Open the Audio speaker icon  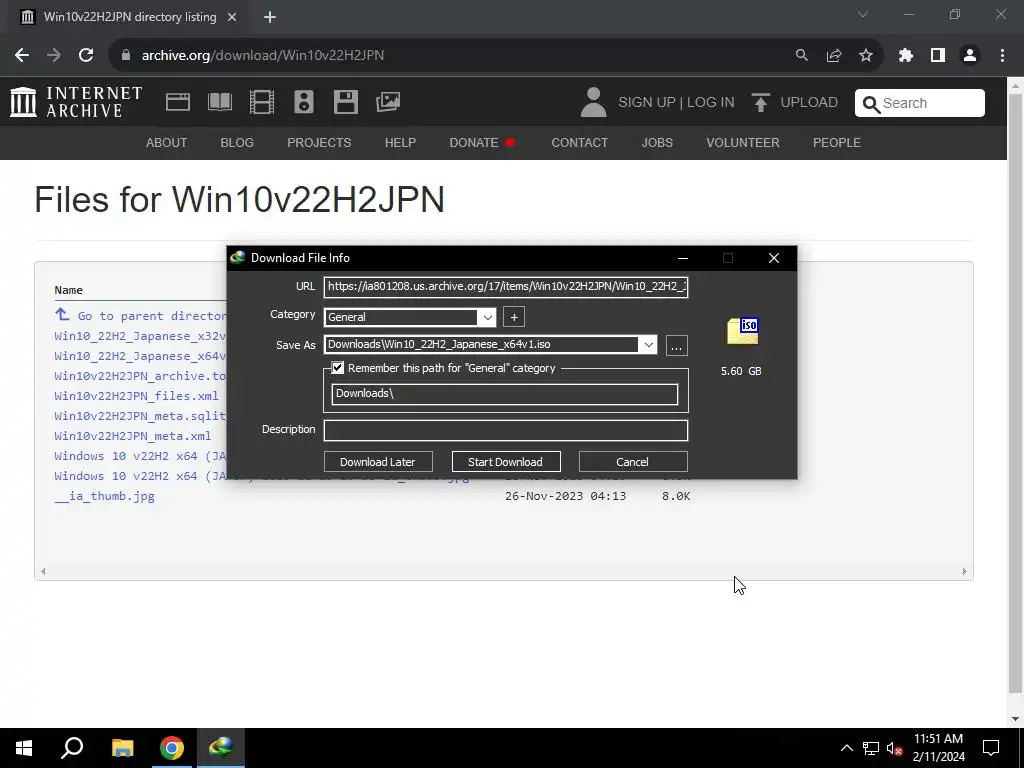pyautogui.click(x=304, y=102)
